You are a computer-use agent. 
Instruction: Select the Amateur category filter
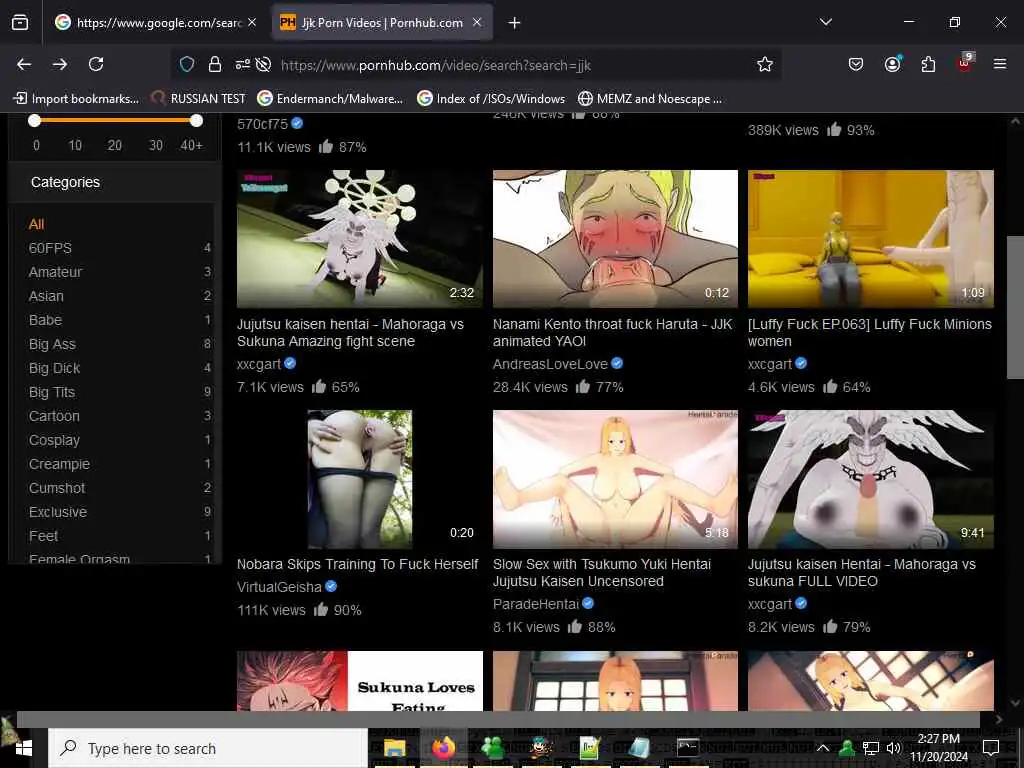point(56,272)
